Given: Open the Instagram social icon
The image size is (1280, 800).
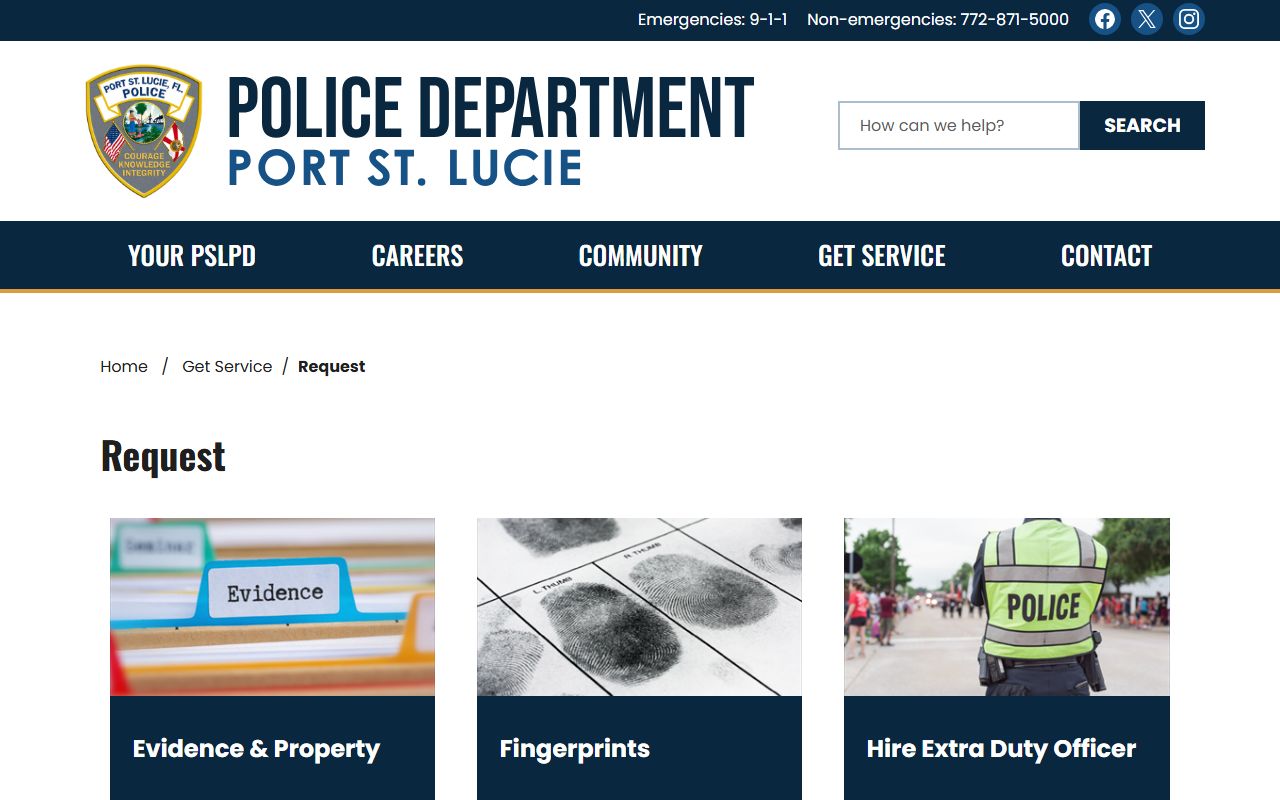Looking at the screenshot, I should point(1189,19).
